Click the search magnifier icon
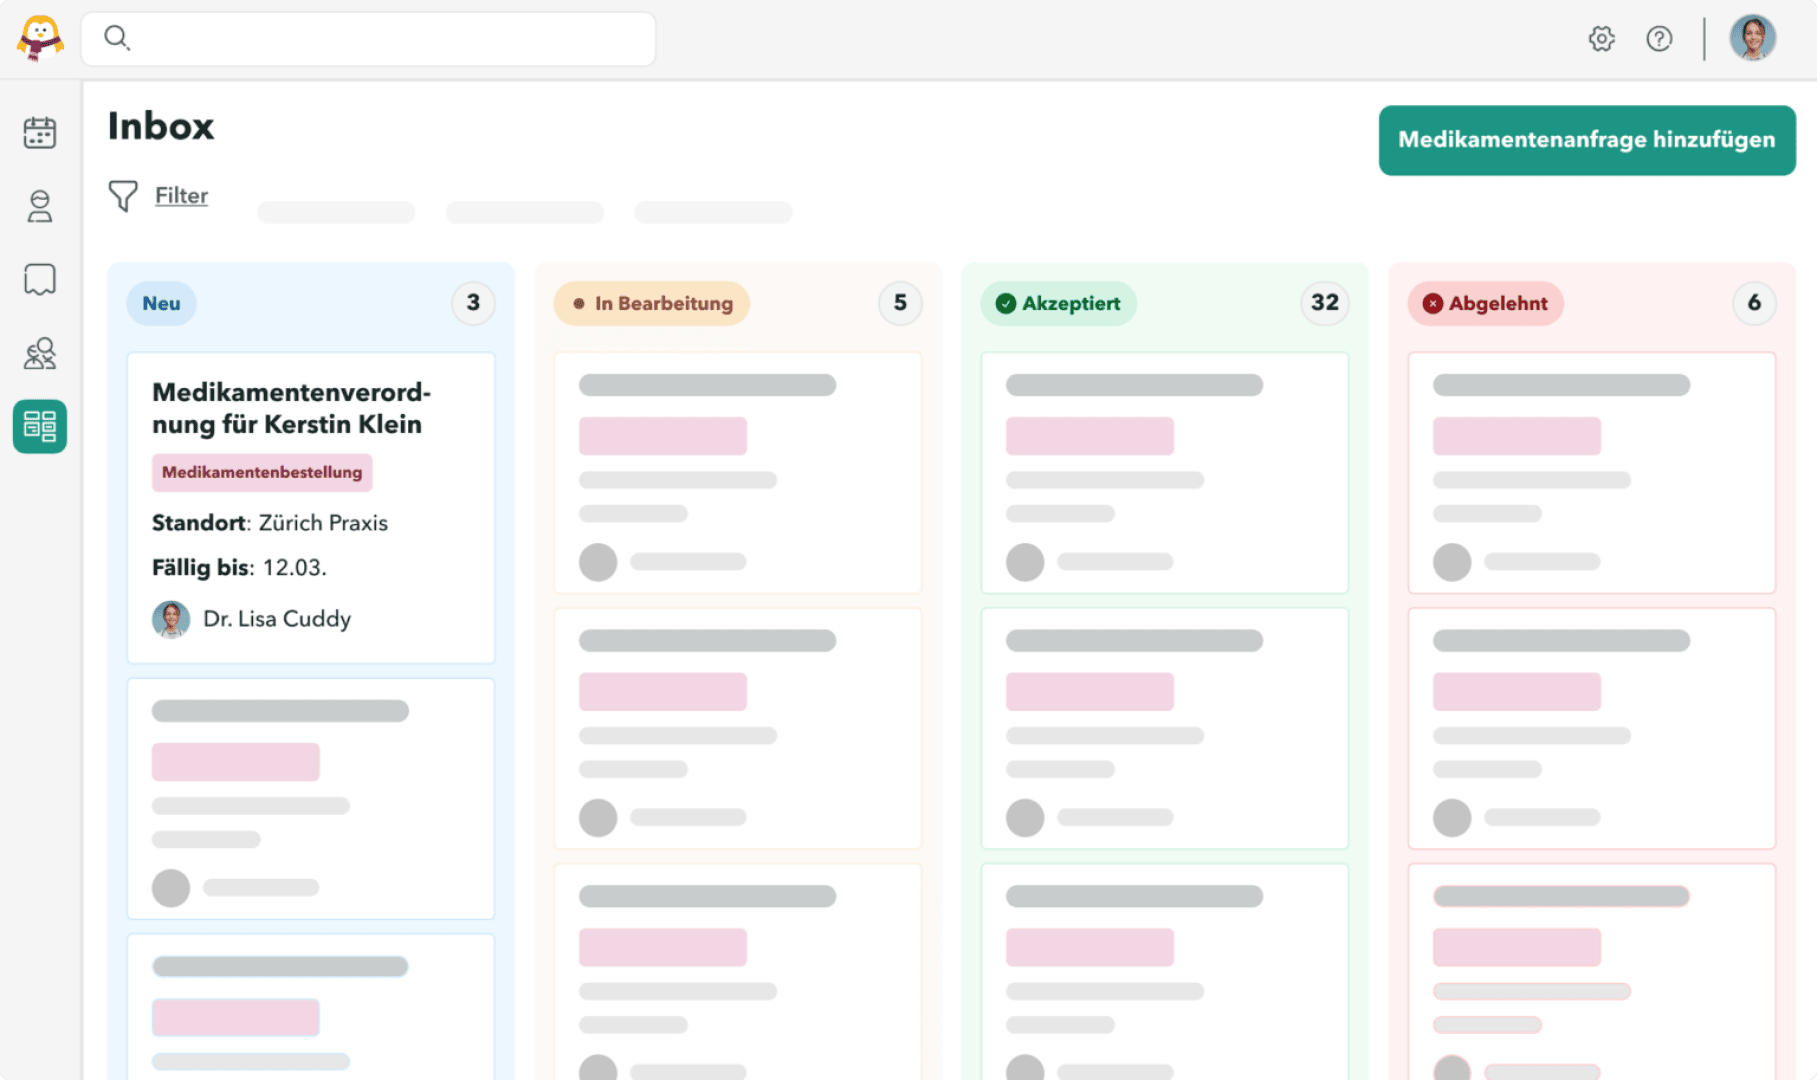 point(117,38)
